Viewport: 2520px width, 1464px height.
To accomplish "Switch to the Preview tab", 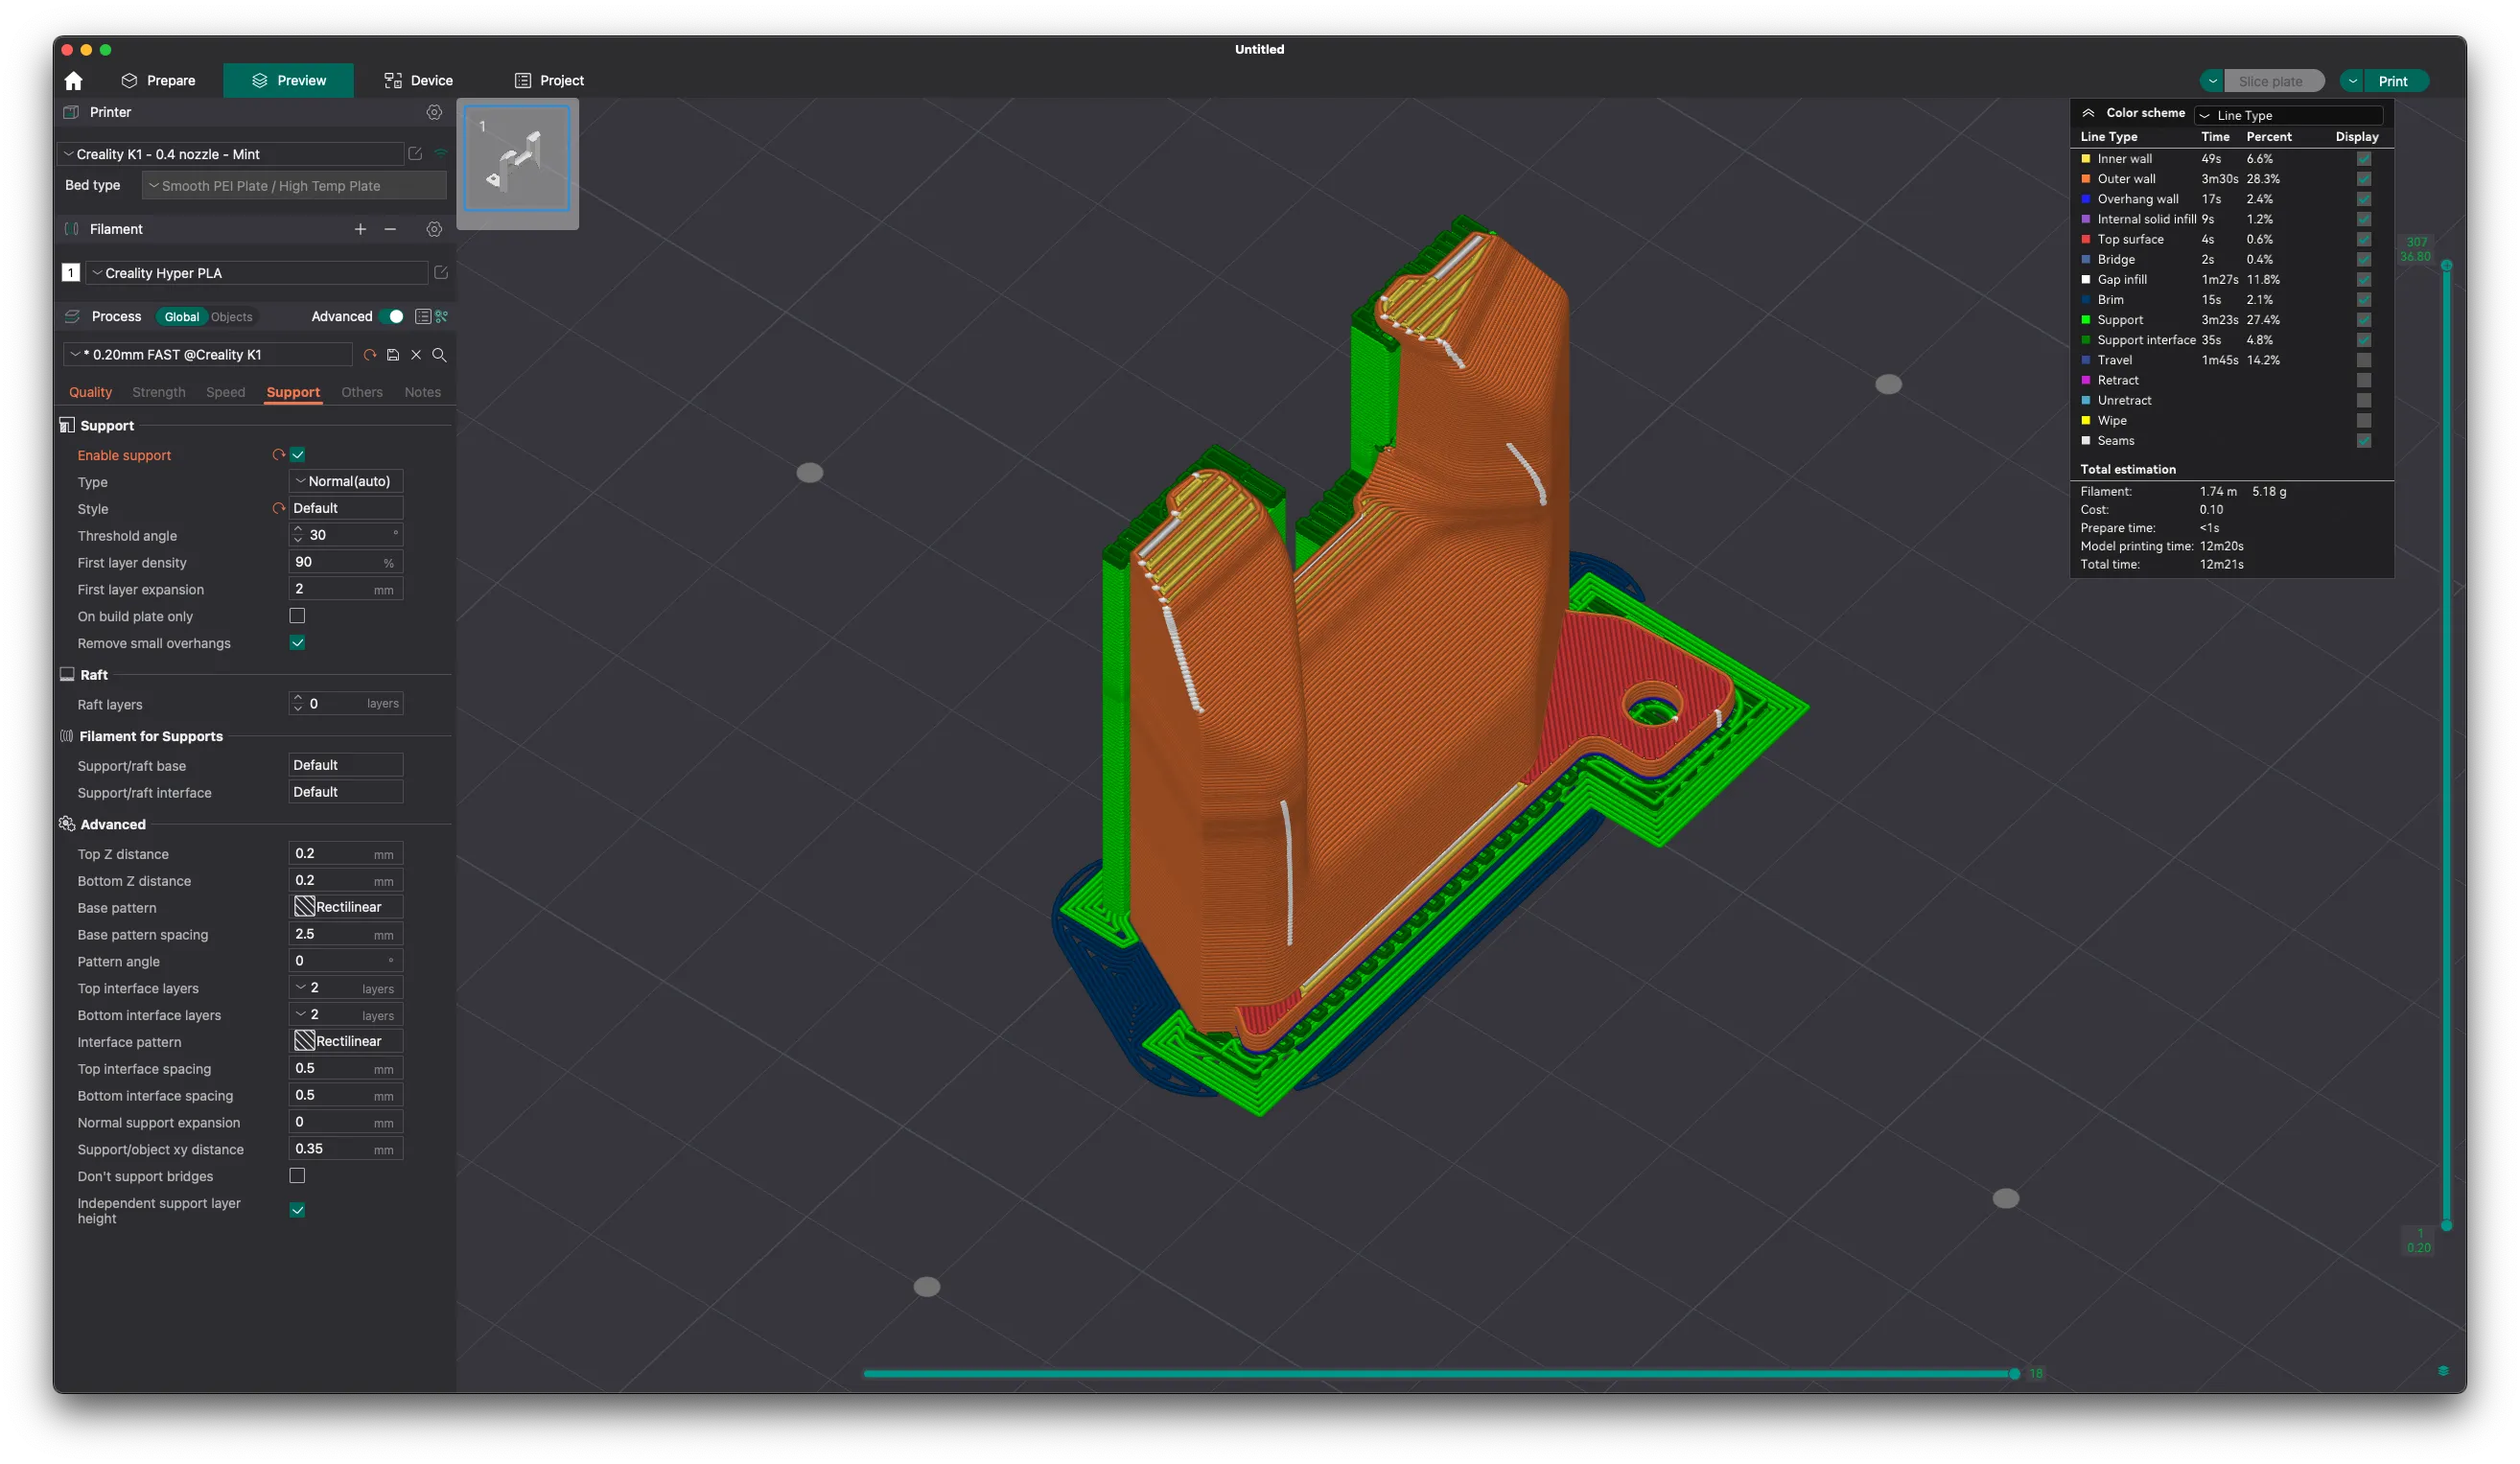I will click(288, 80).
